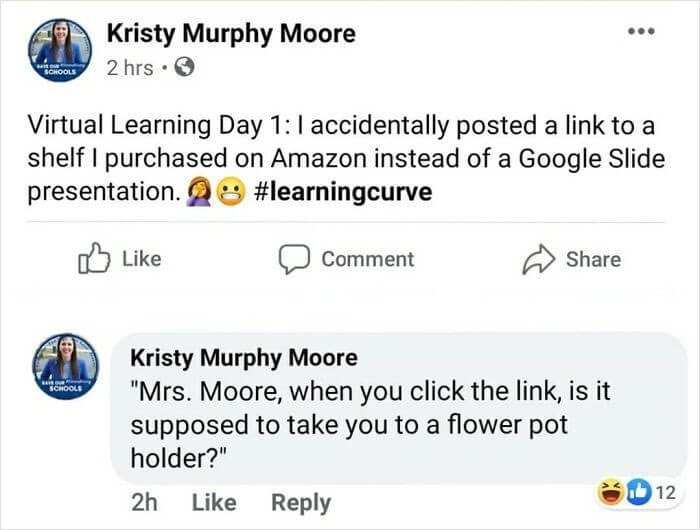
Task: Click the blue thumbs-up reaction icon
Action: pos(638,492)
